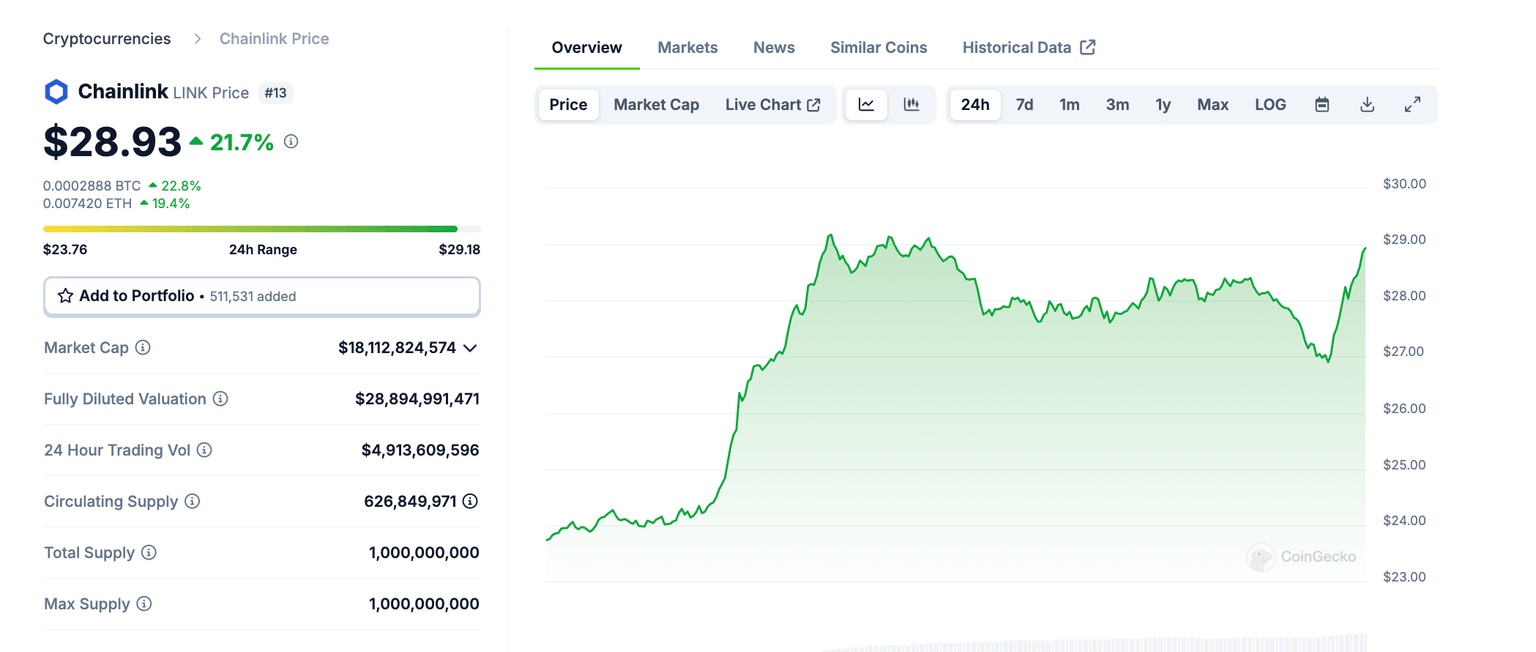Click Add to Portfolio button
This screenshot has width=1536, height=652.
[261, 296]
